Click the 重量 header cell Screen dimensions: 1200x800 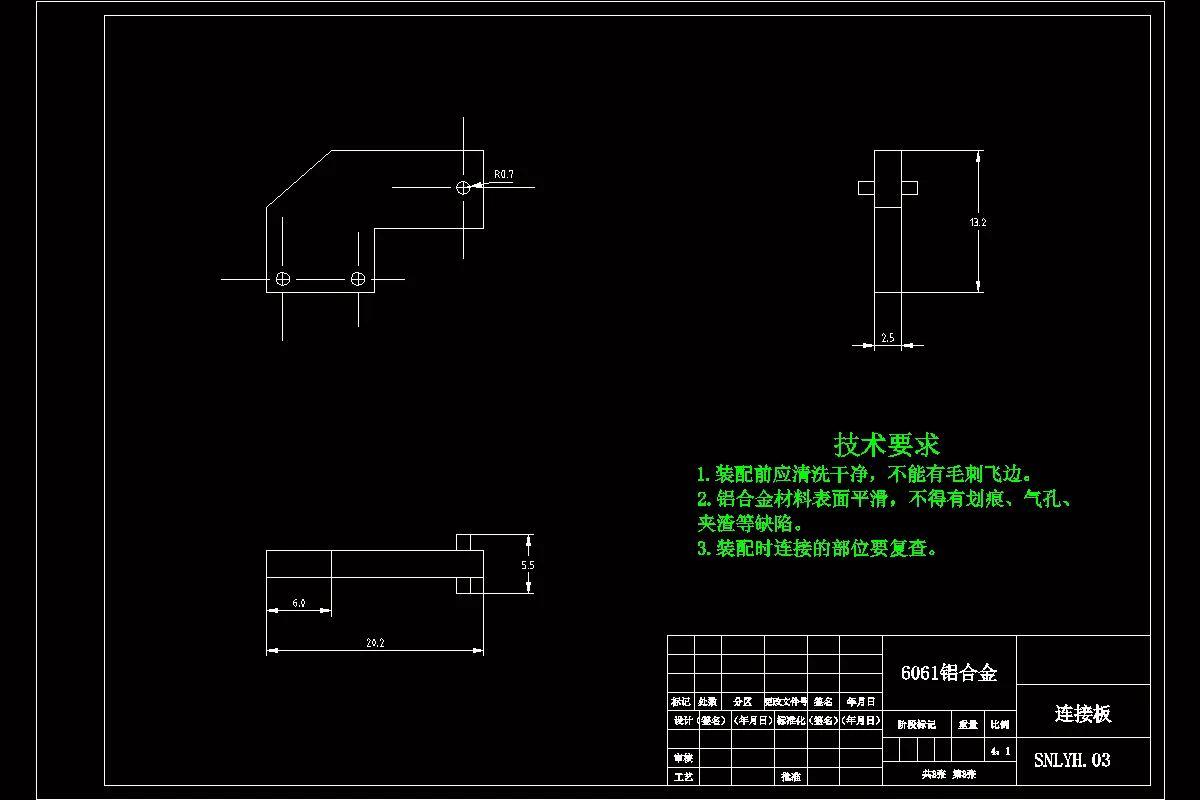tap(968, 724)
